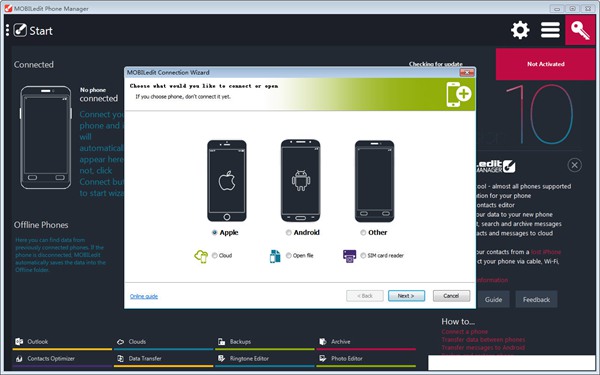The image size is (600, 375).
Task: Click the Clouds icon
Action: pos(120,342)
